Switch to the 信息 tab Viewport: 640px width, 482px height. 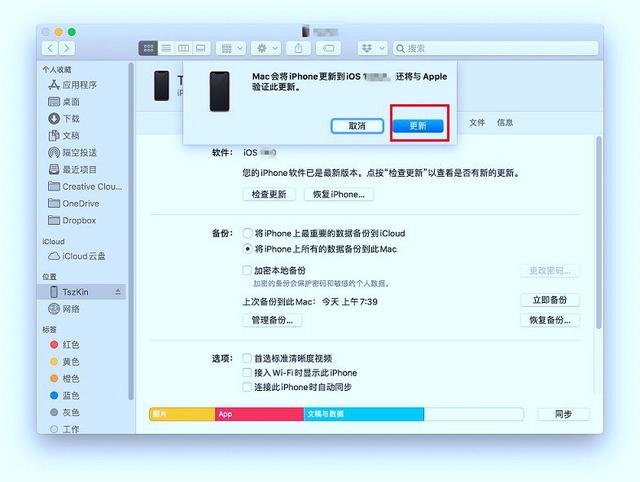[x=505, y=122]
